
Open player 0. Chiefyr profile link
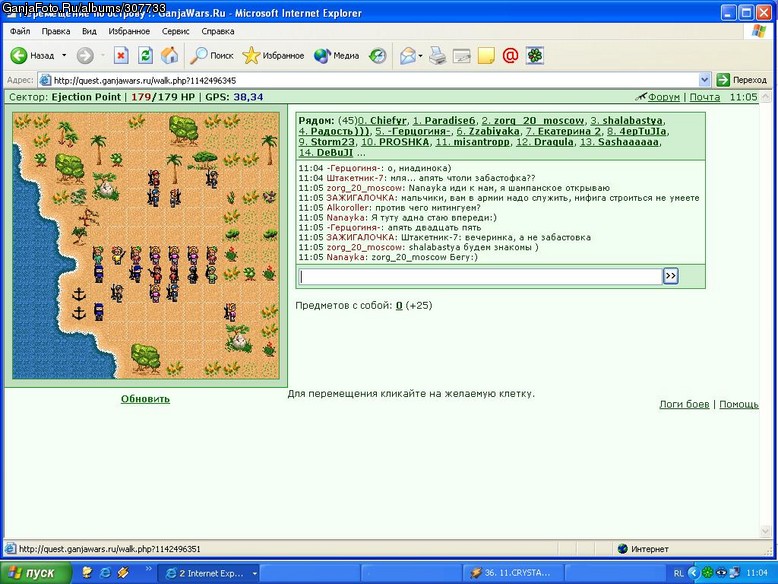click(382, 121)
